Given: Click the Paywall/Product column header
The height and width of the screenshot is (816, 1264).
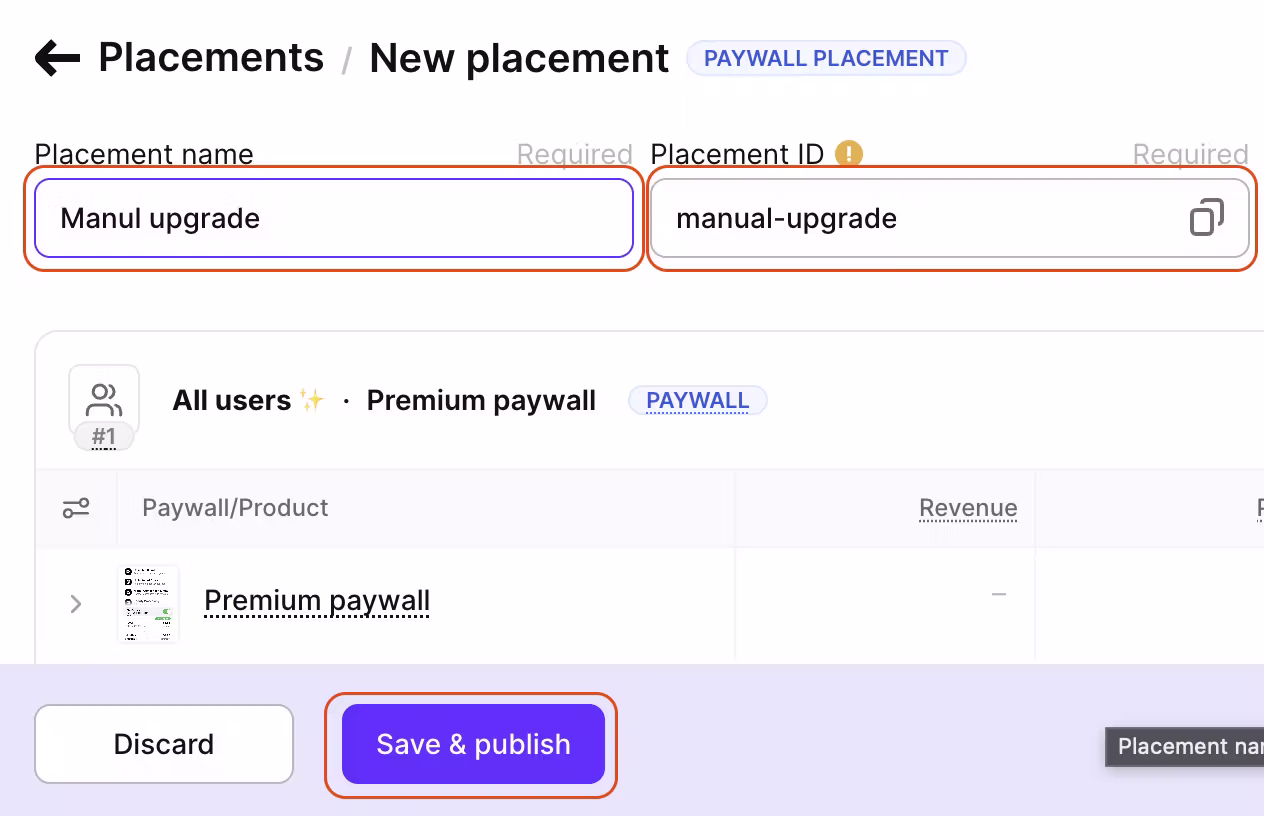Looking at the screenshot, I should 235,508.
